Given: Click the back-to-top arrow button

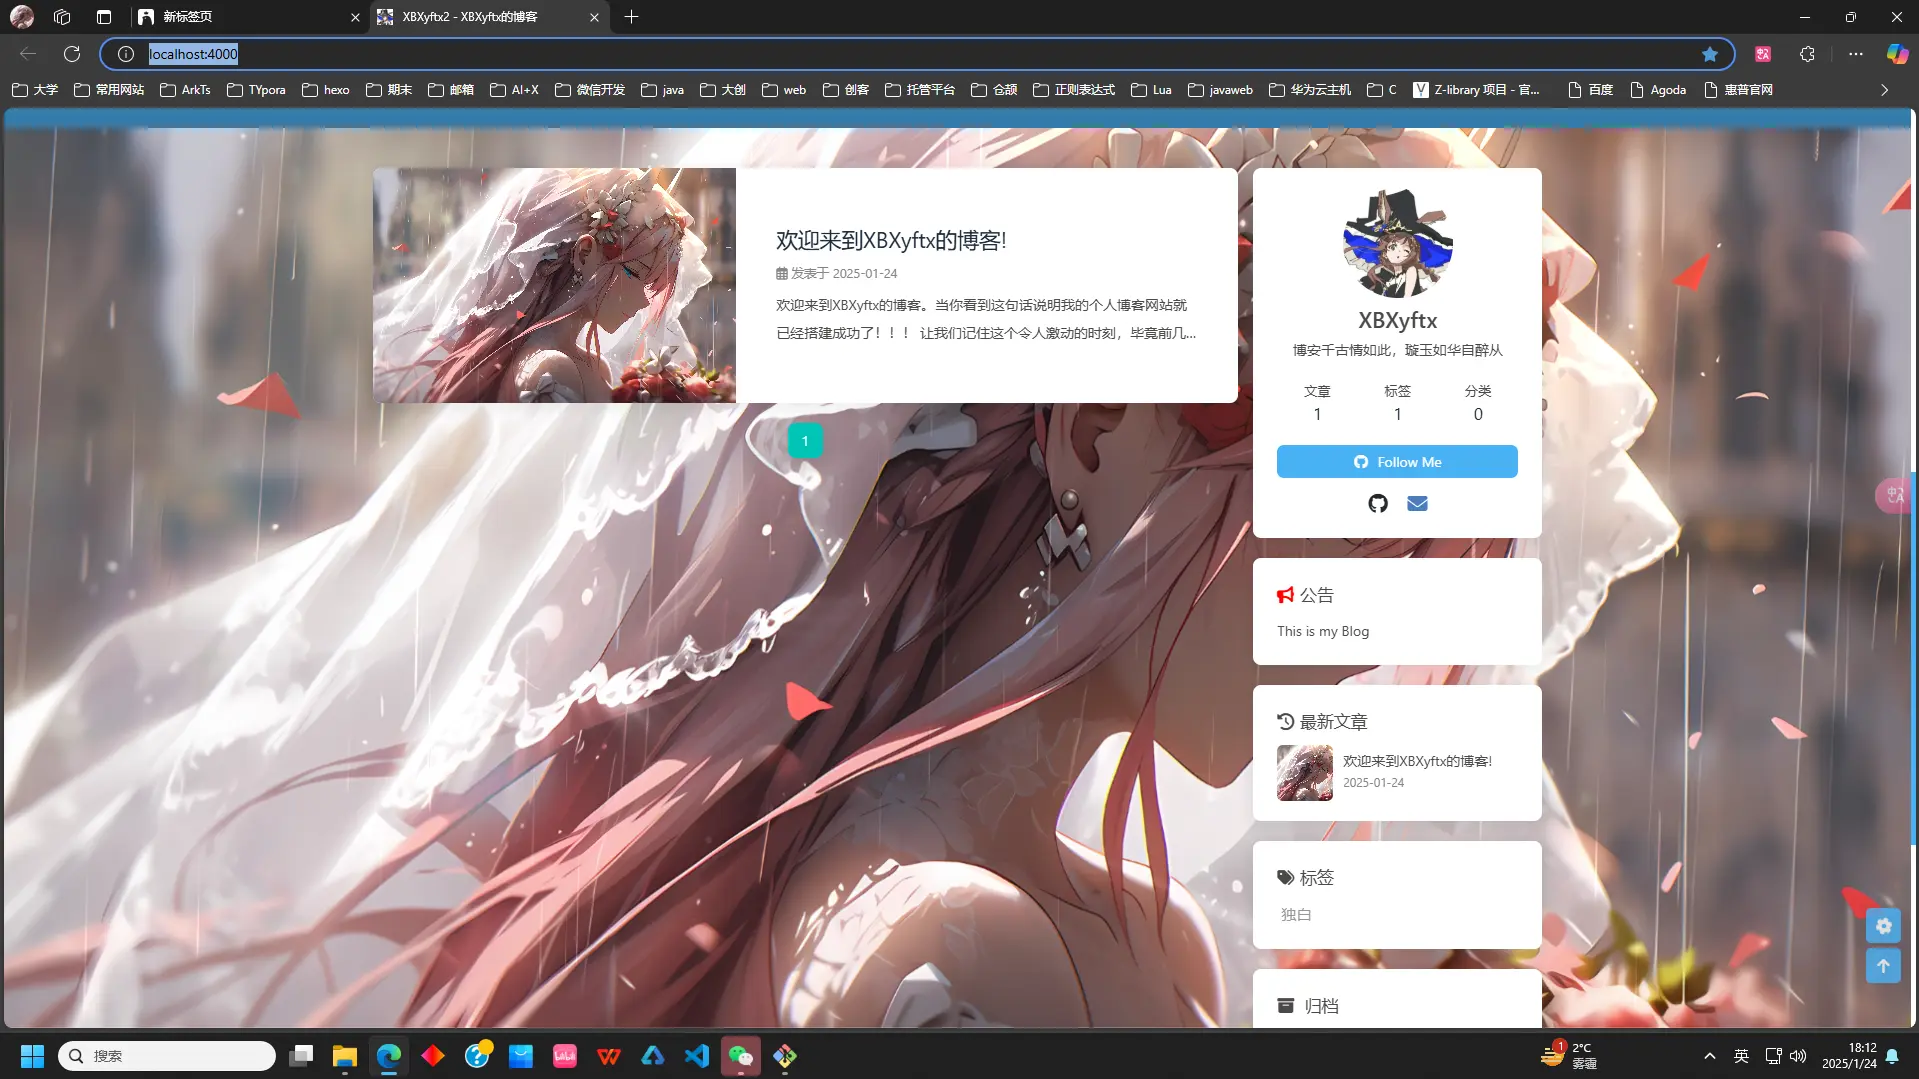Looking at the screenshot, I should (1883, 966).
